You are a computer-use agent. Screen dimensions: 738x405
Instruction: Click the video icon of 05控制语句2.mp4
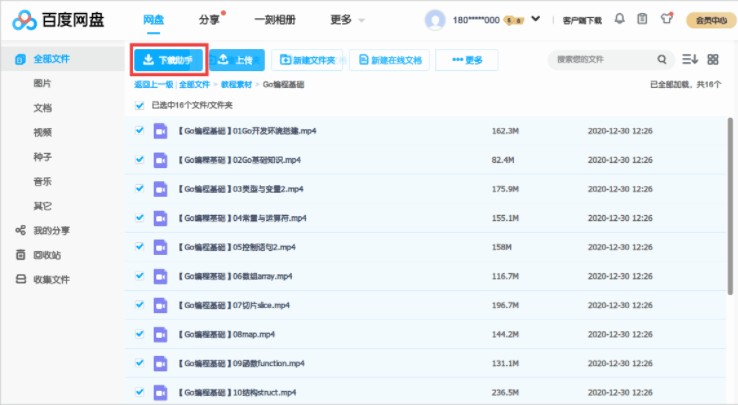pyautogui.click(x=160, y=247)
